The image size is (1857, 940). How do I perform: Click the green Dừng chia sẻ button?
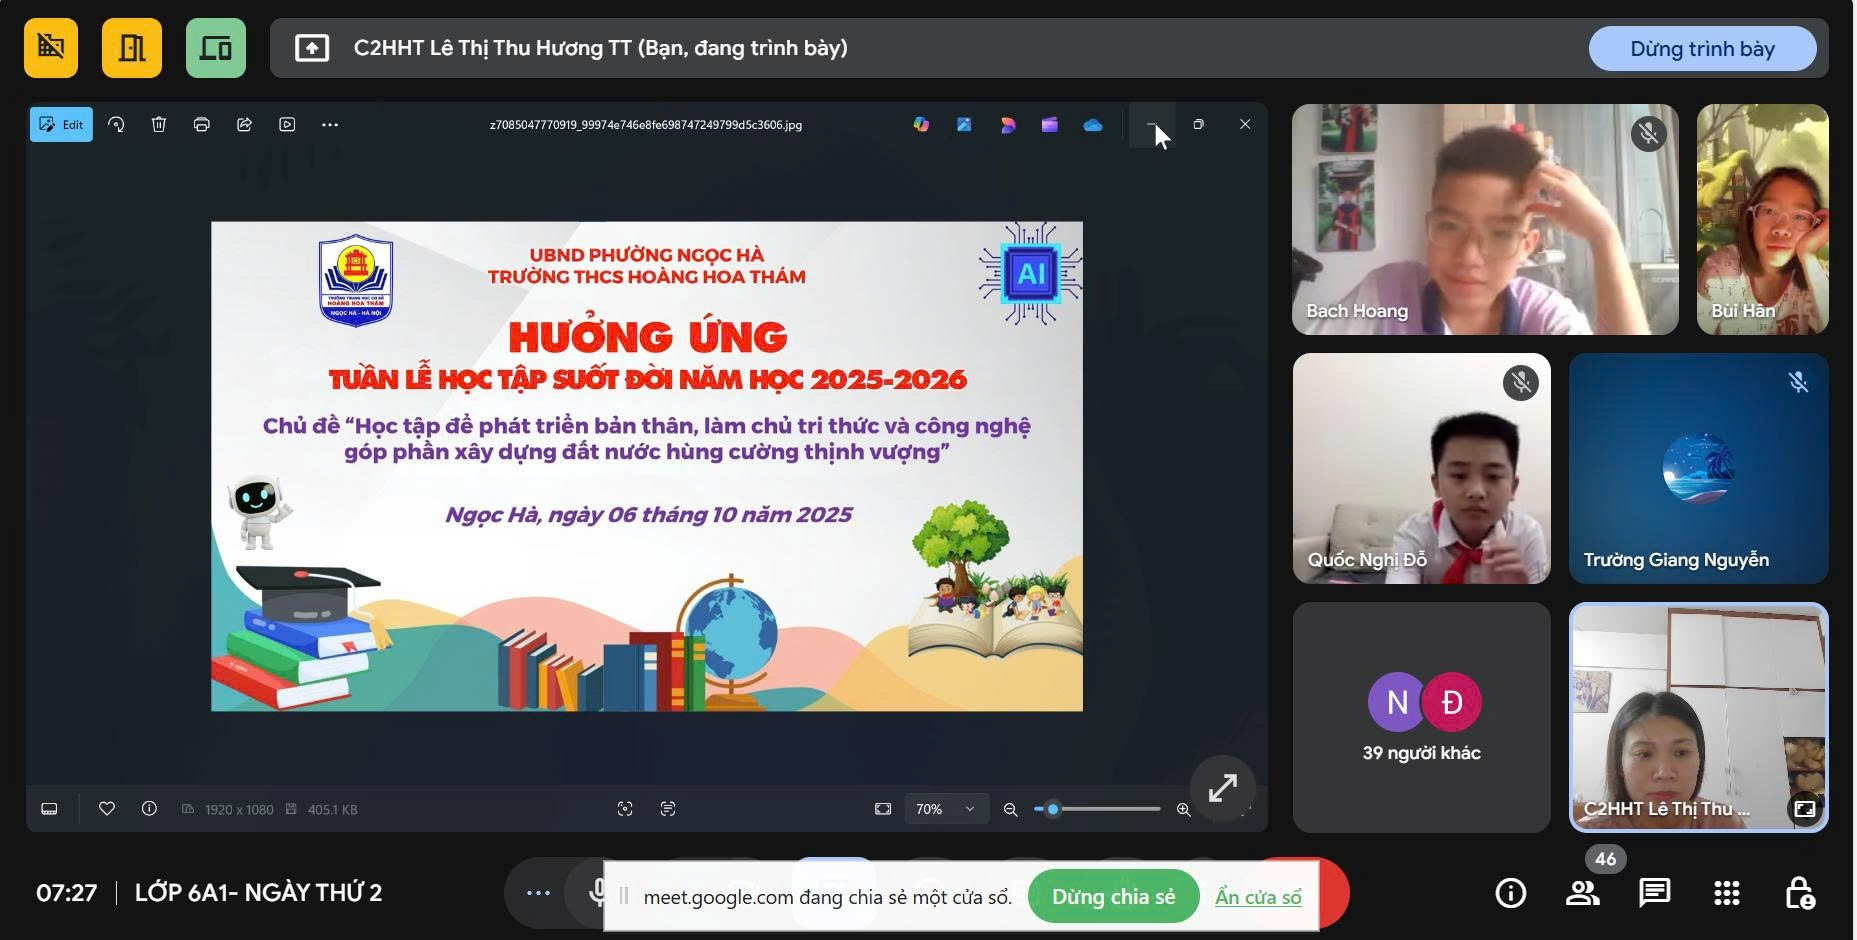(1113, 897)
